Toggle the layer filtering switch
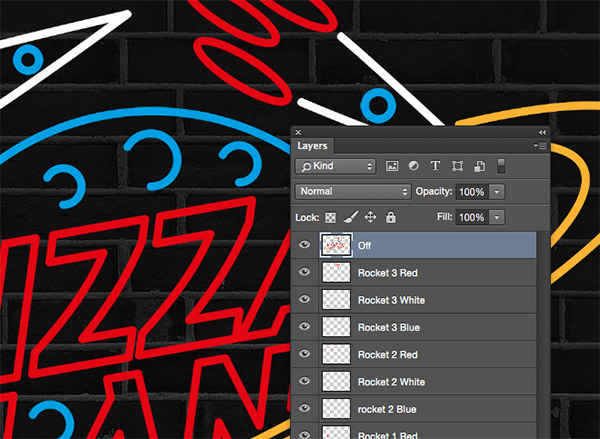This screenshot has width=600, height=439. pos(501,166)
